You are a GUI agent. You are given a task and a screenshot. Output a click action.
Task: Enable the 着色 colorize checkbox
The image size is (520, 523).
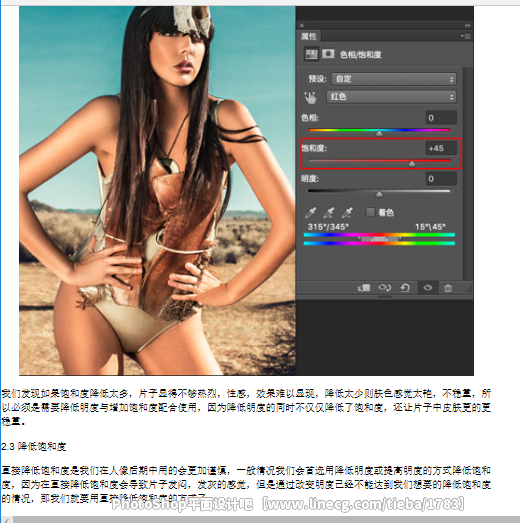pos(370,212)
